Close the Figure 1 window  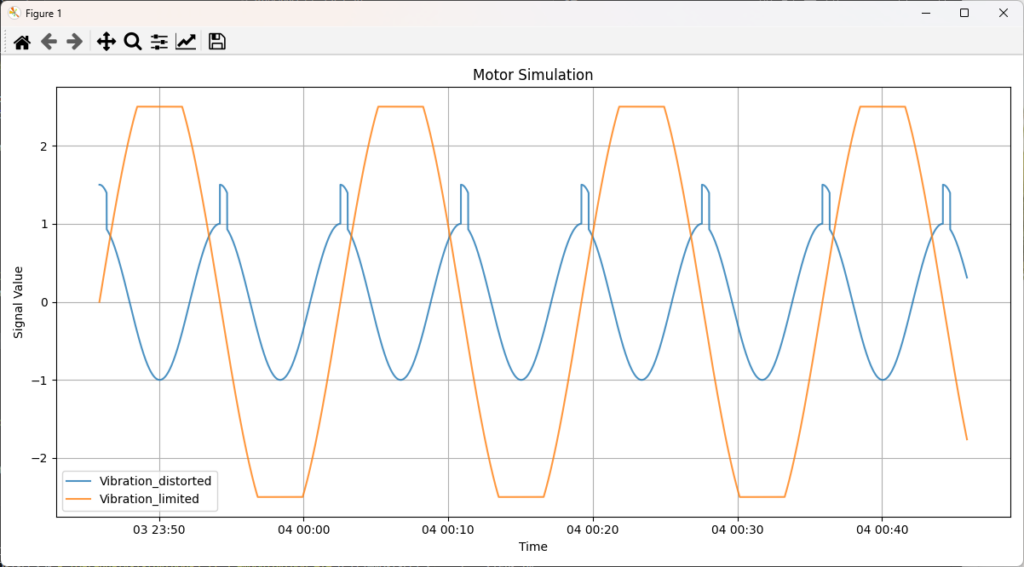[1003, 13]
